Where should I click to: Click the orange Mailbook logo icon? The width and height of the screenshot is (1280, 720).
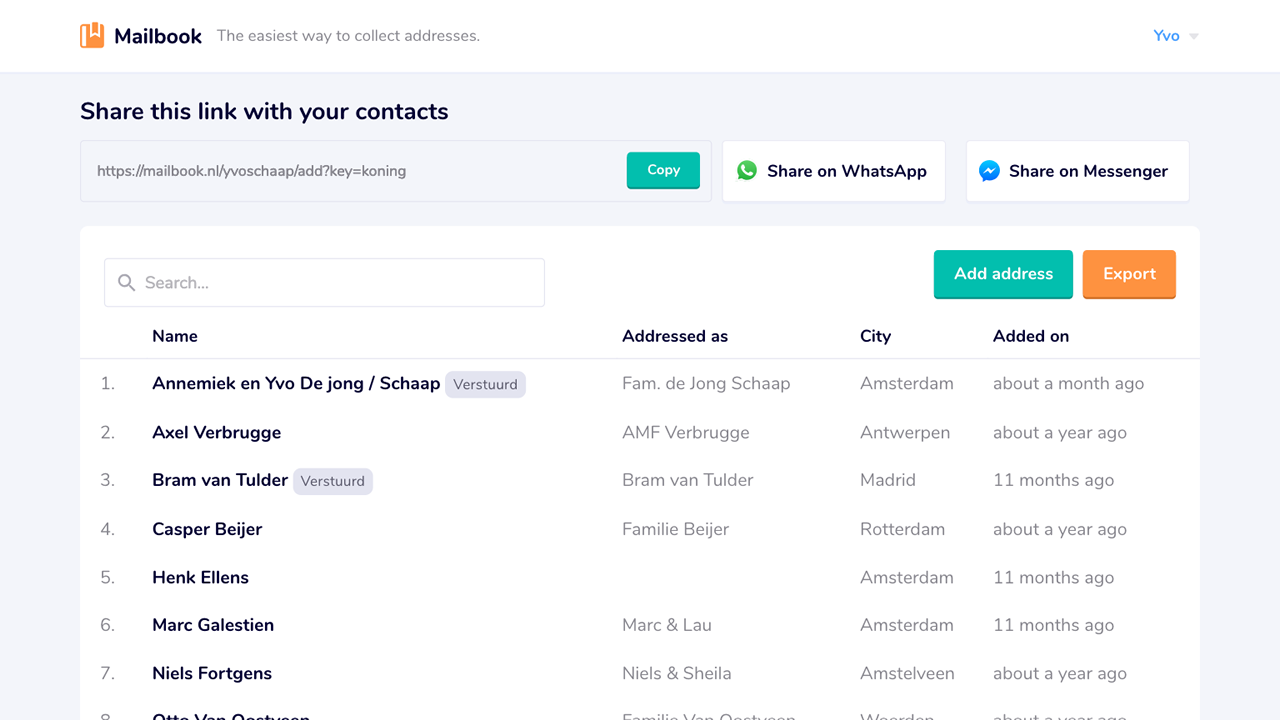(x=91, y=35)
